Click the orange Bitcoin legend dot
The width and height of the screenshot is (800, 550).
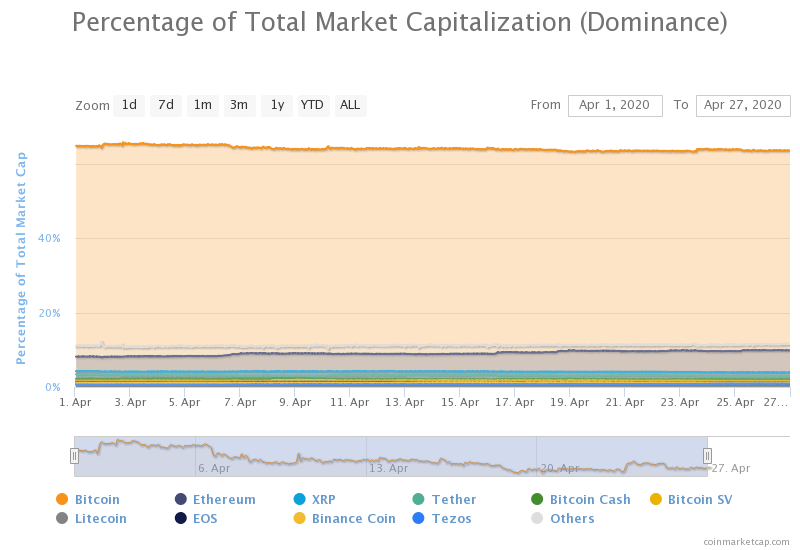coord(62,499)
